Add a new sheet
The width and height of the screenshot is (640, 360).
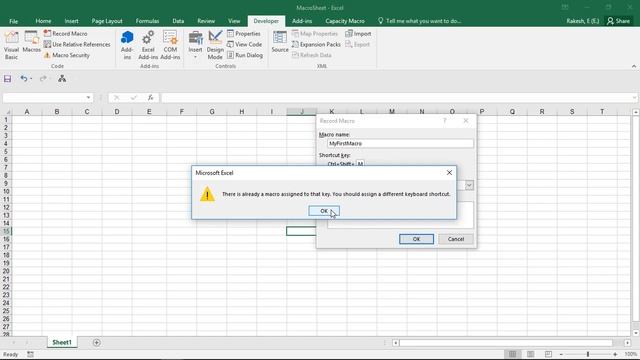tap(97, 343)
